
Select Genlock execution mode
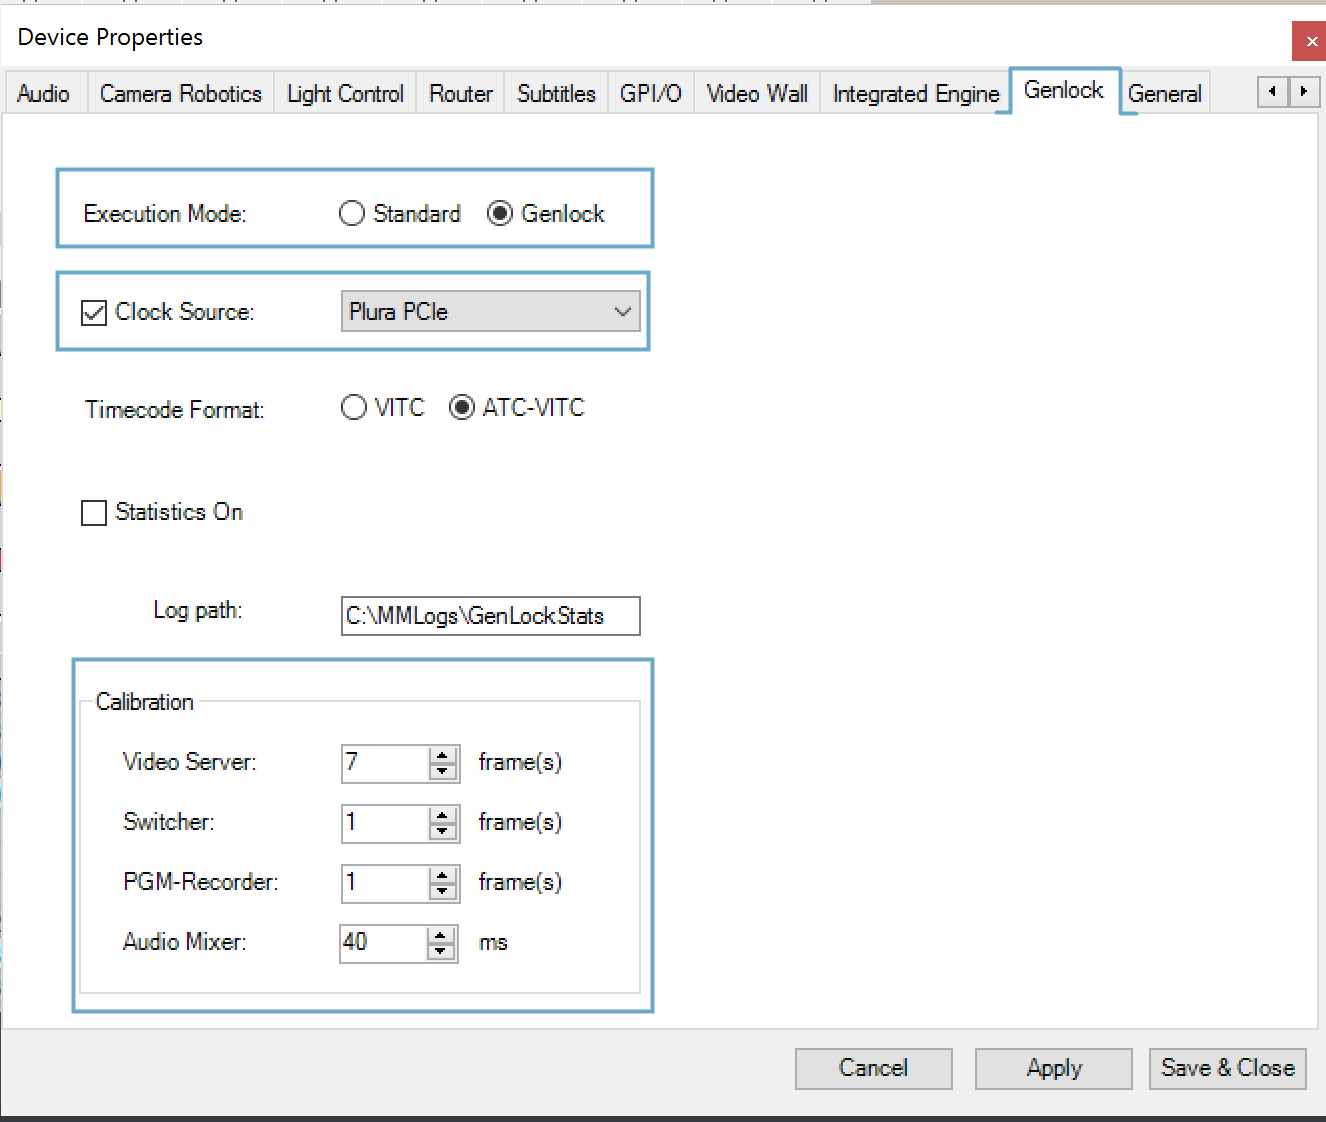point(500,214)
